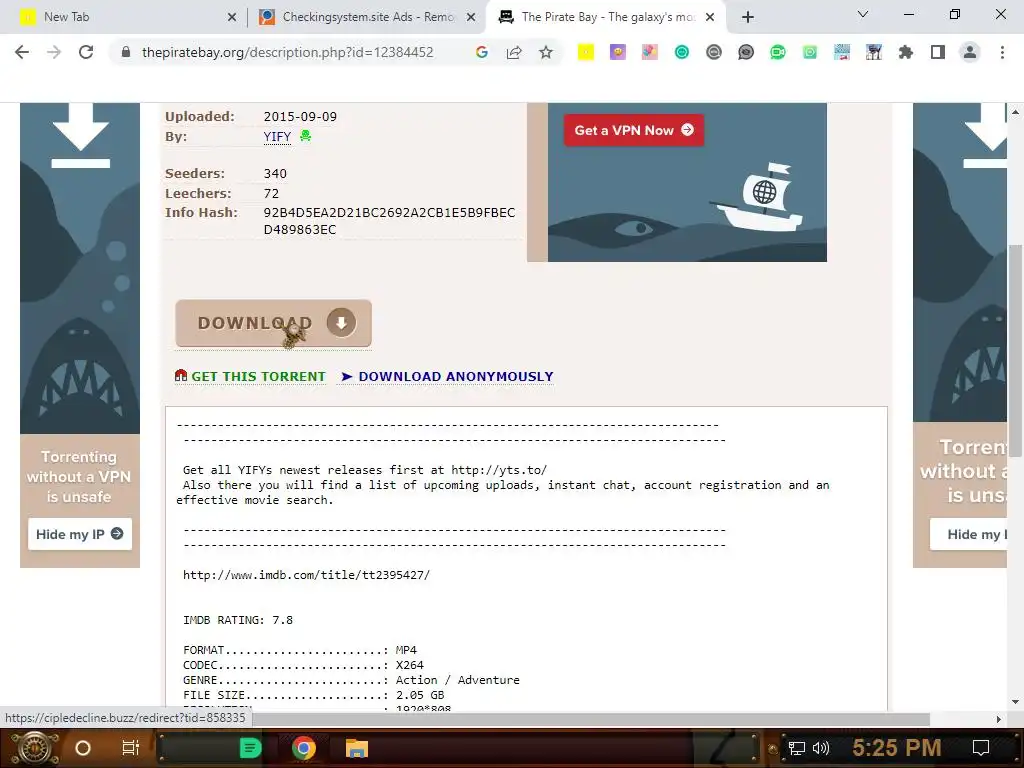Screen dimensions: 1024x768
Task: Click the upload date 2015-09-09
Action: (x=300, y=117)
